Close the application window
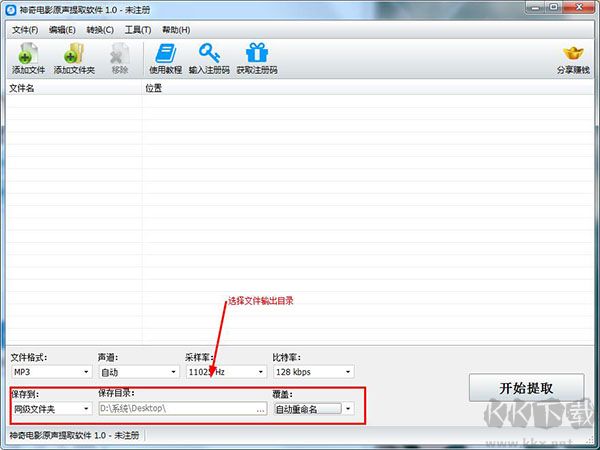 [579, 7]
